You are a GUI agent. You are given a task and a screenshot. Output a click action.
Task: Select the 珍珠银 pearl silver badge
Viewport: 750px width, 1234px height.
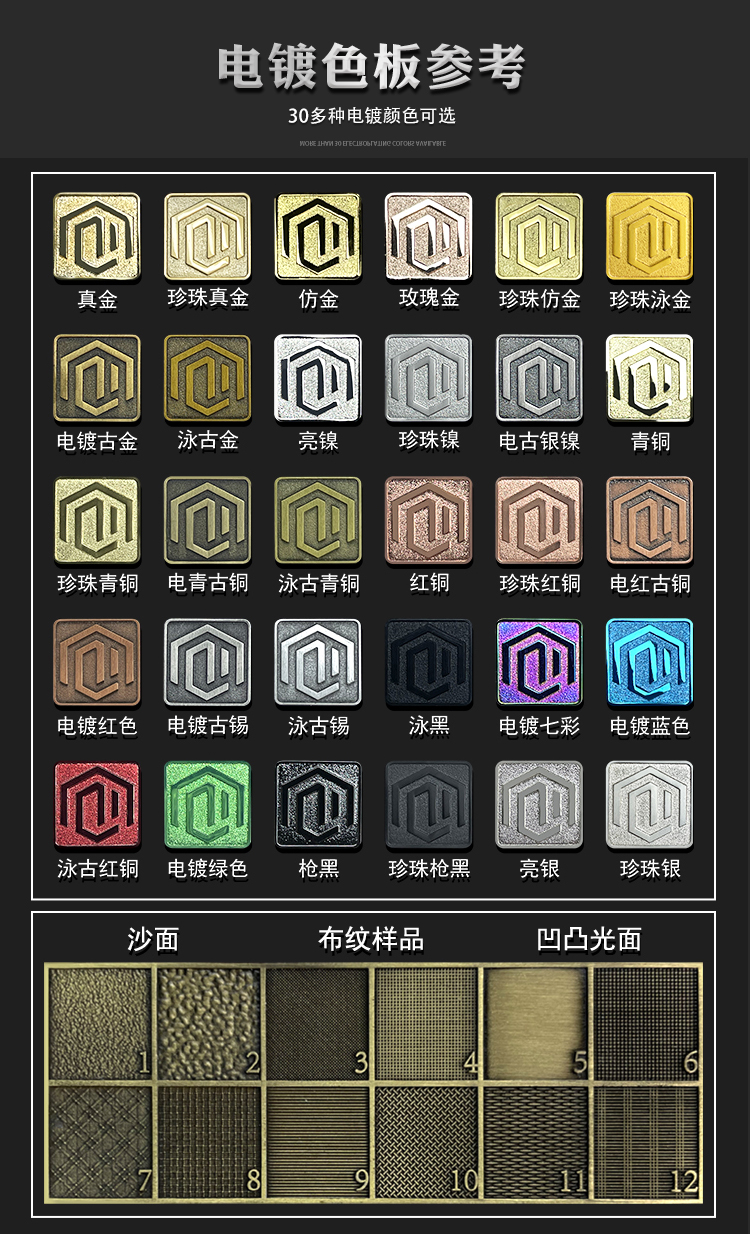650,805
